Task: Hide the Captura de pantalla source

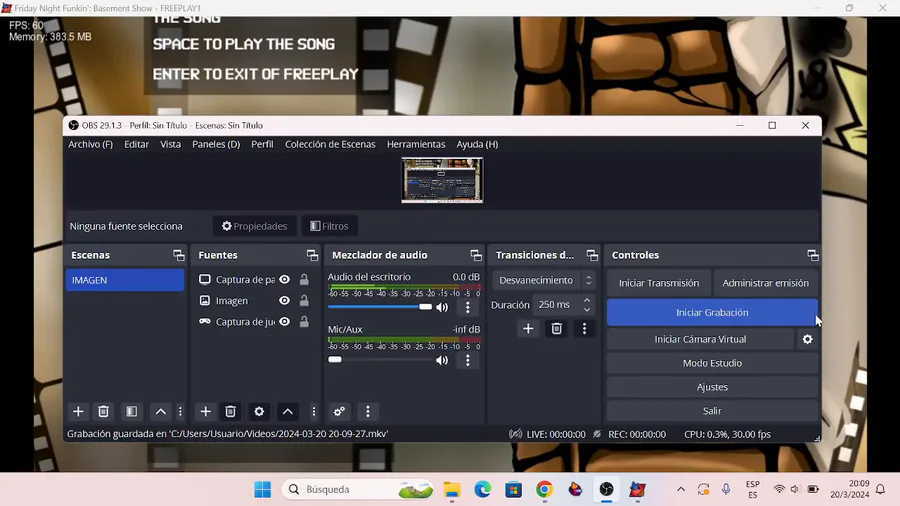Action: coord(285,279)
